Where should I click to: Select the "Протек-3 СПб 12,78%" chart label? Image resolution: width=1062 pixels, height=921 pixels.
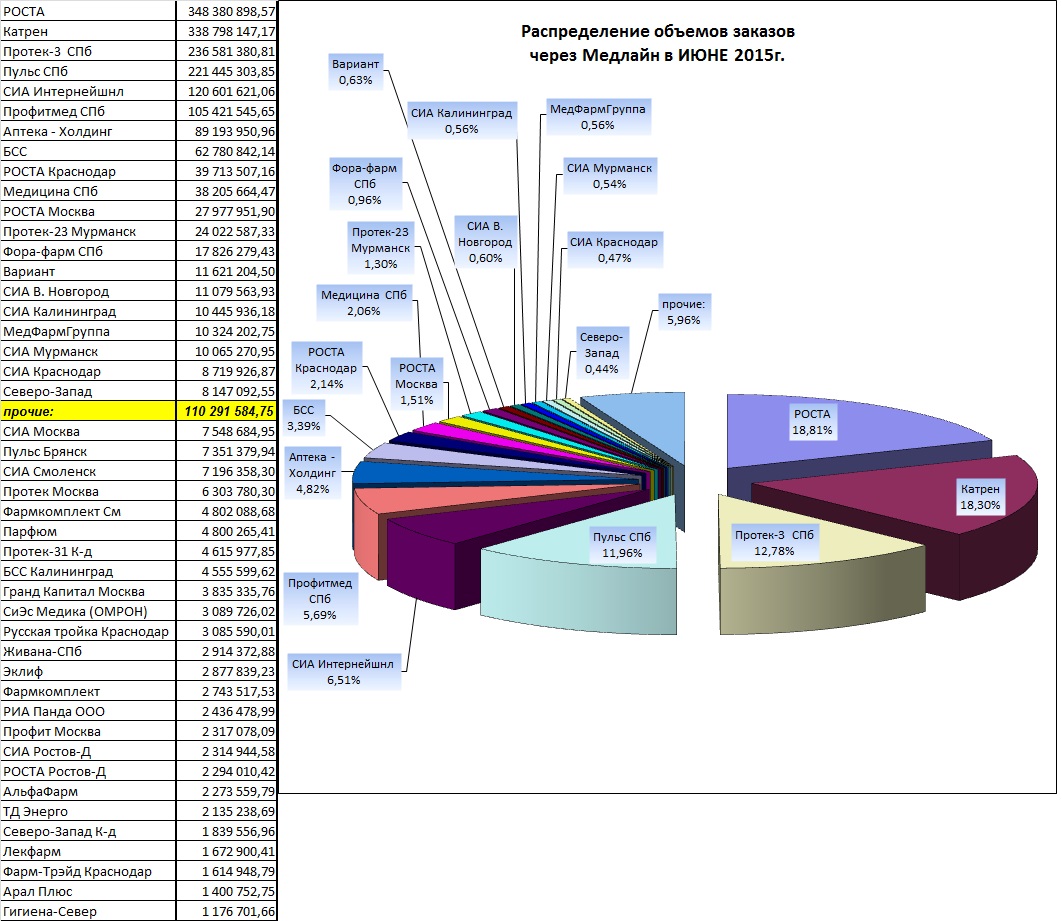774,542
